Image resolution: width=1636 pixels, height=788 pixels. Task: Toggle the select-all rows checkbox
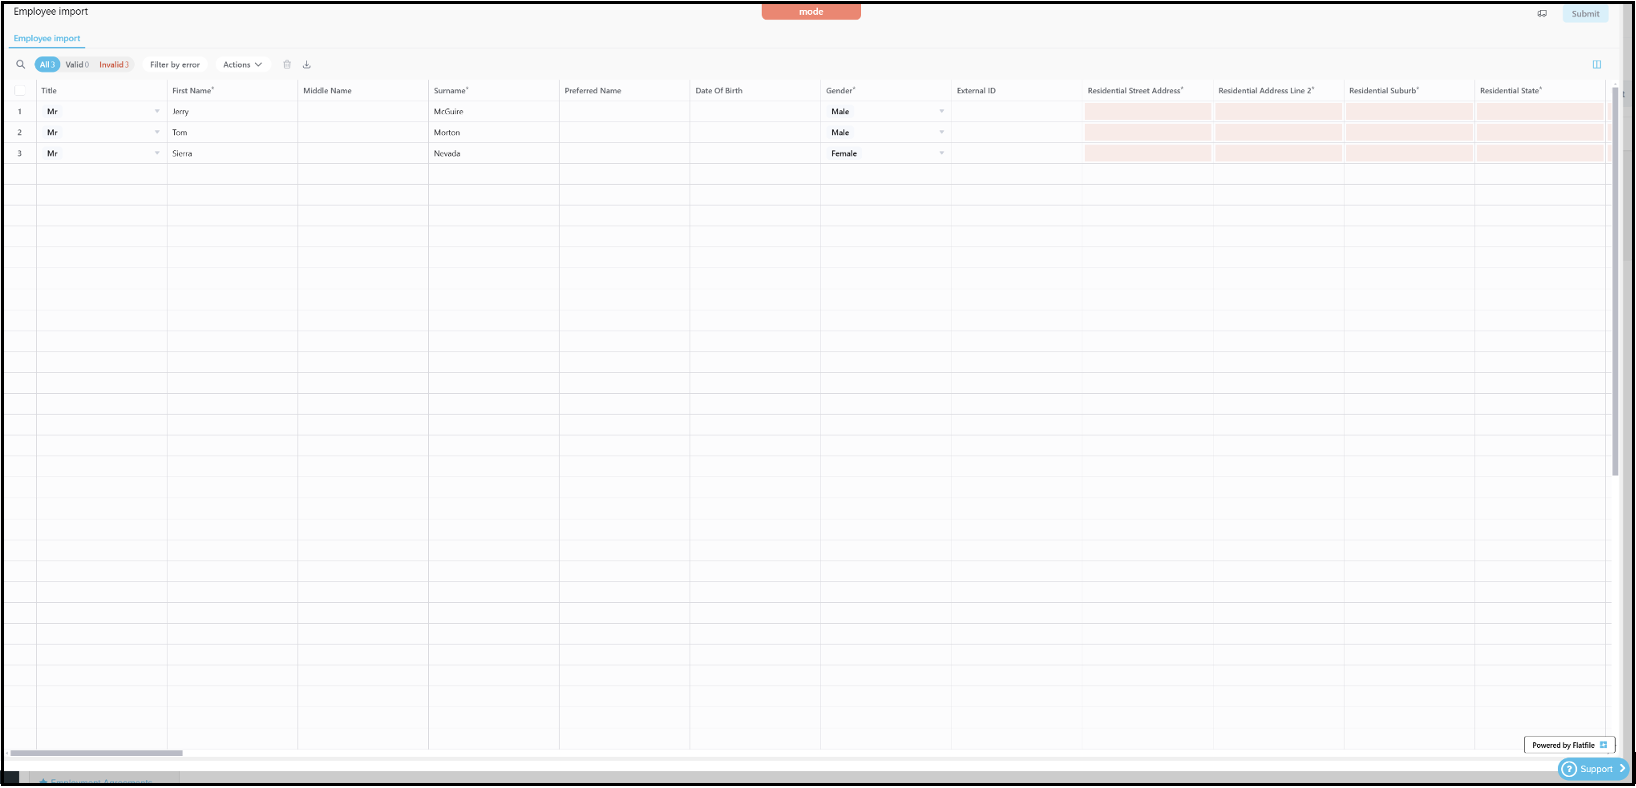[x=20, y=91]
